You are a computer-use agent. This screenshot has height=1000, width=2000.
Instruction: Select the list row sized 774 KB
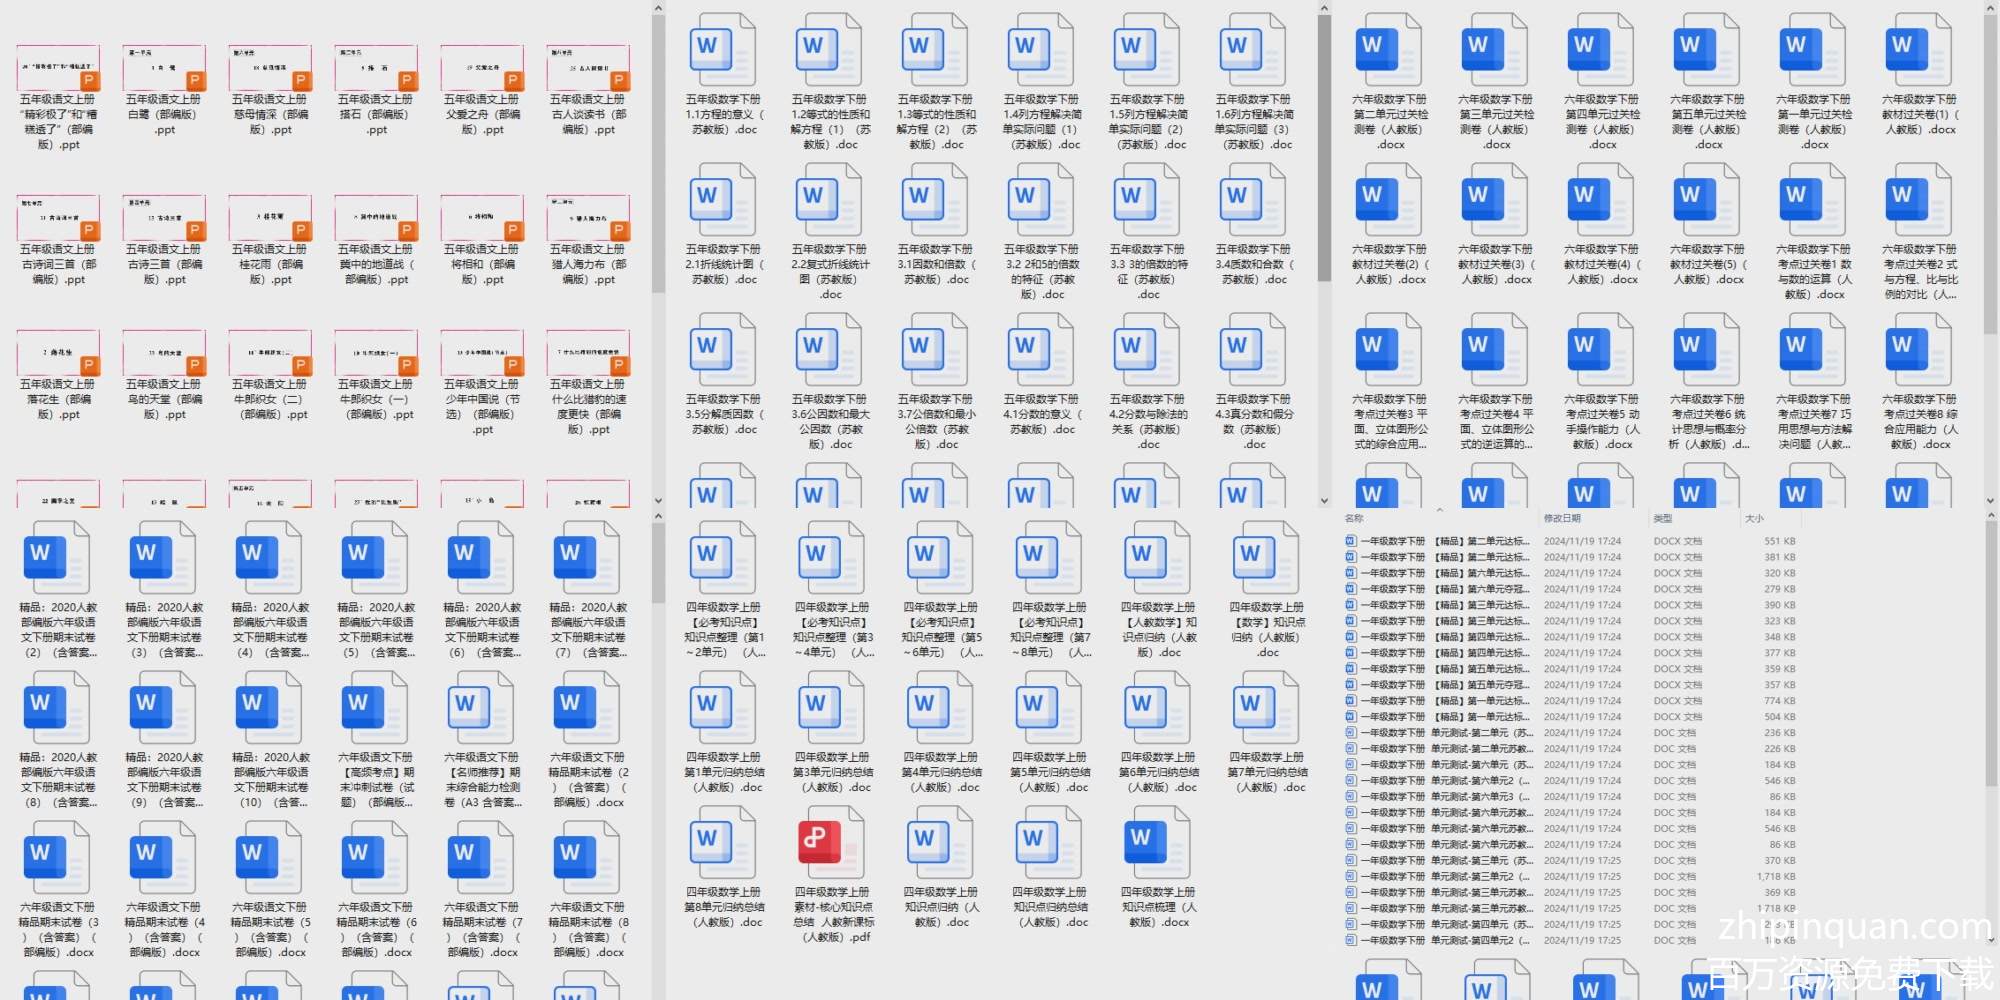click(1570, 701)
